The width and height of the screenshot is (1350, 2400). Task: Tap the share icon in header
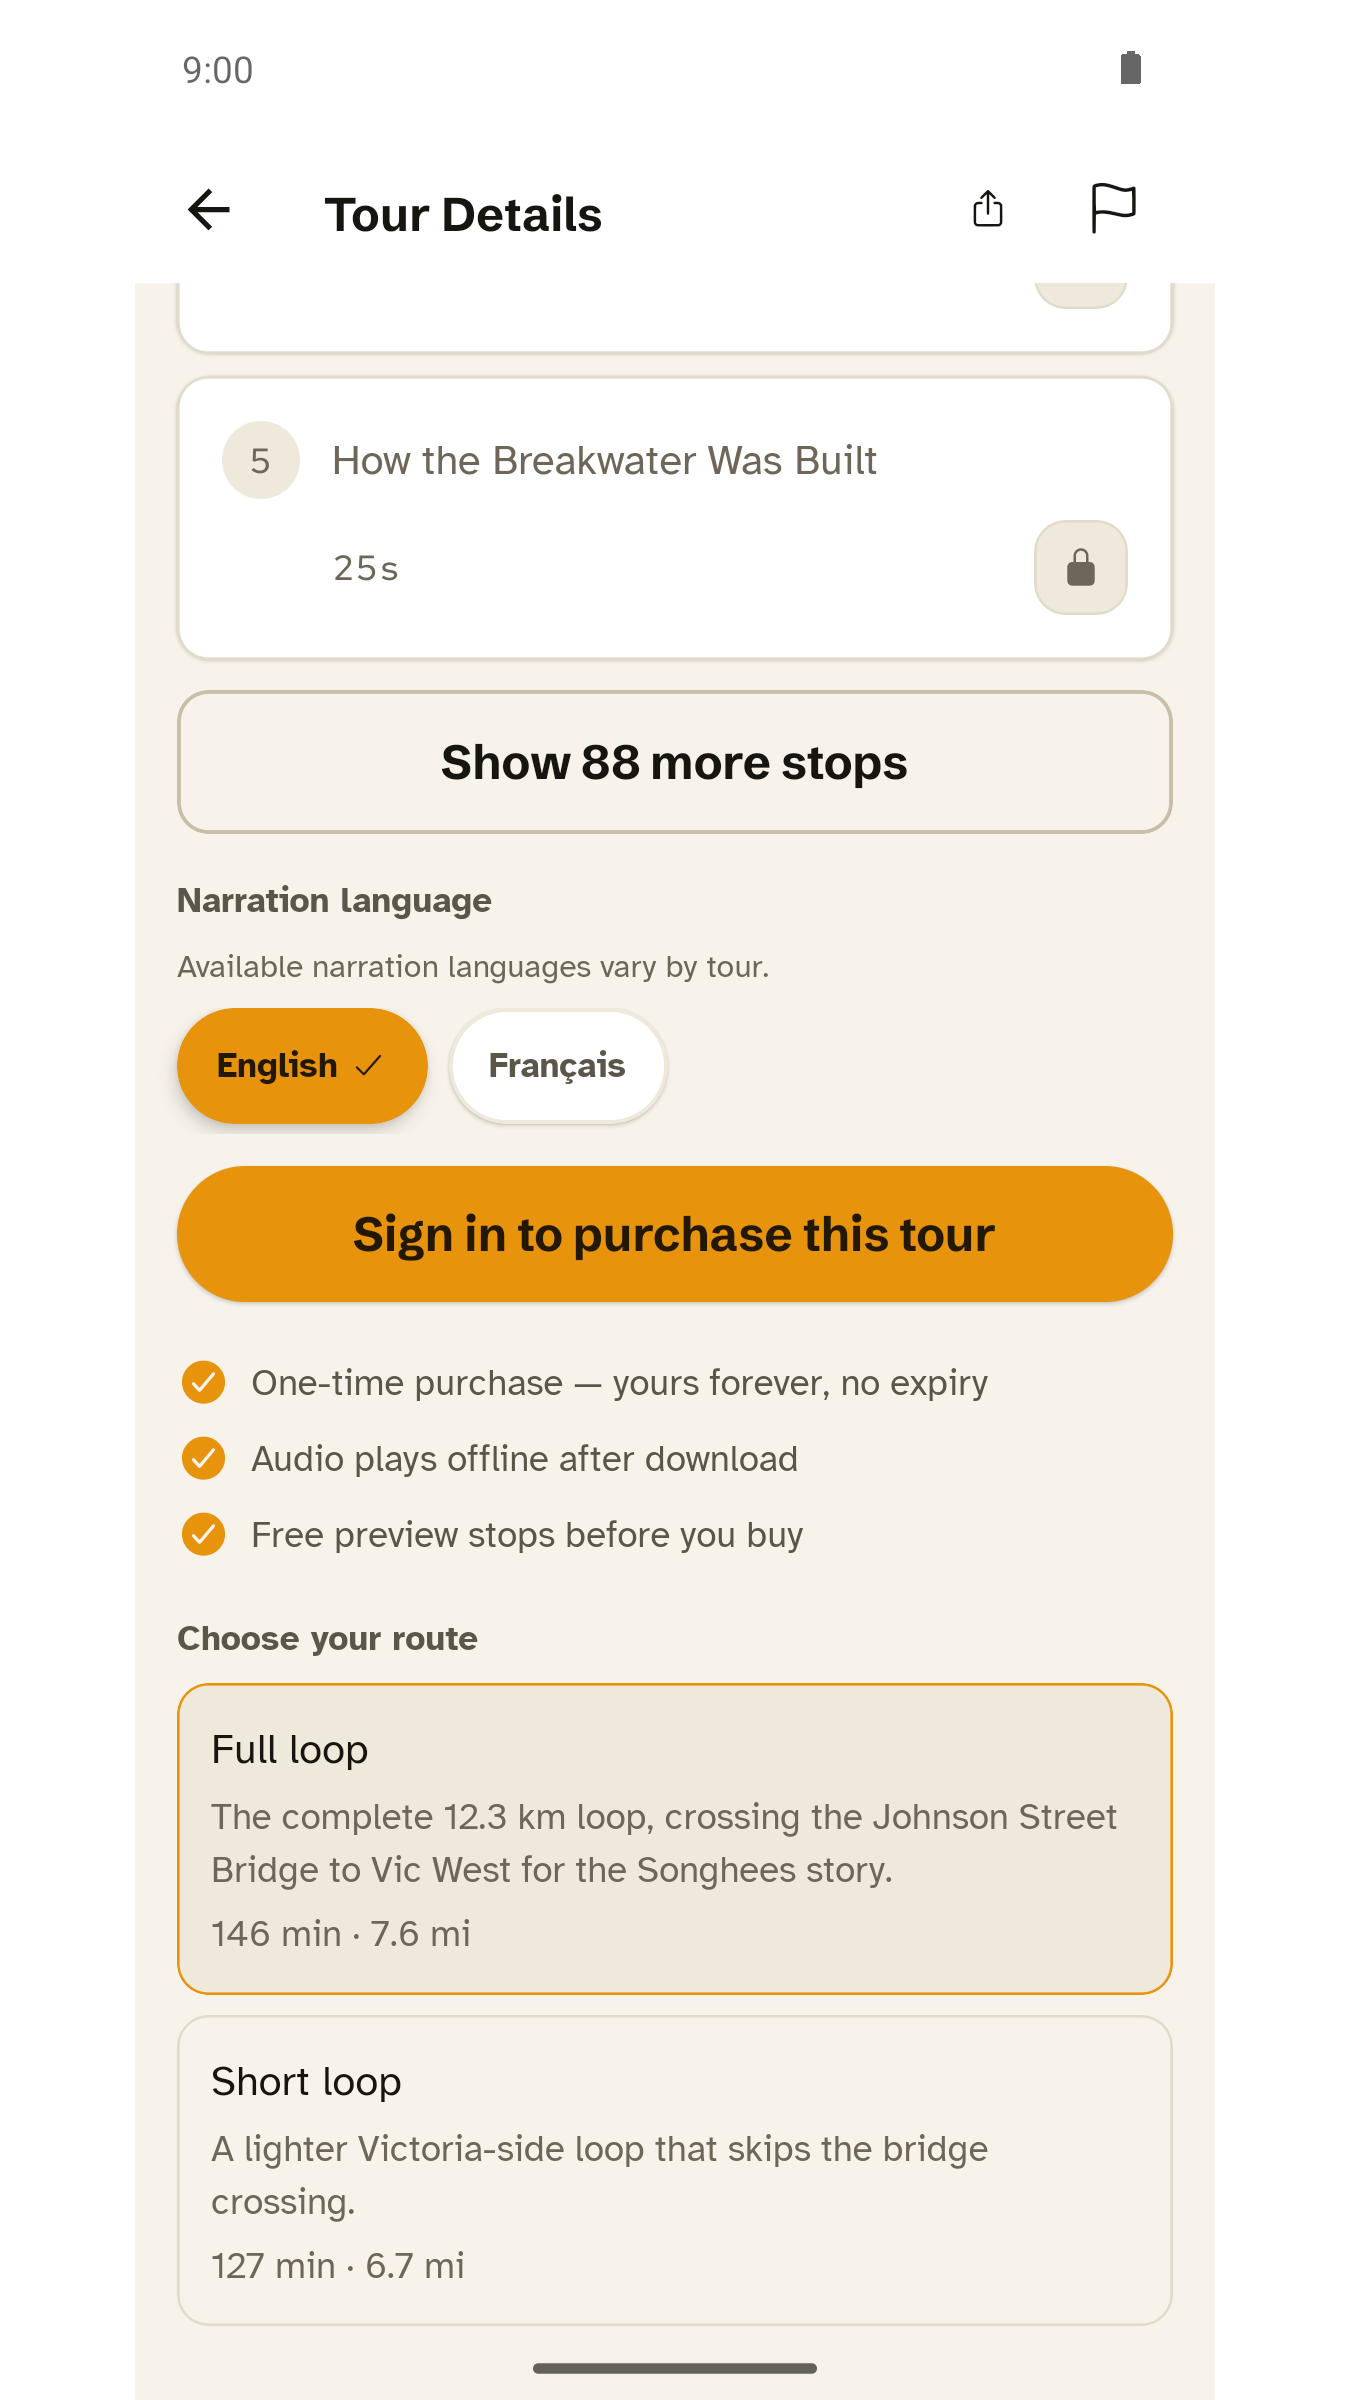click(x=988, y=210)
